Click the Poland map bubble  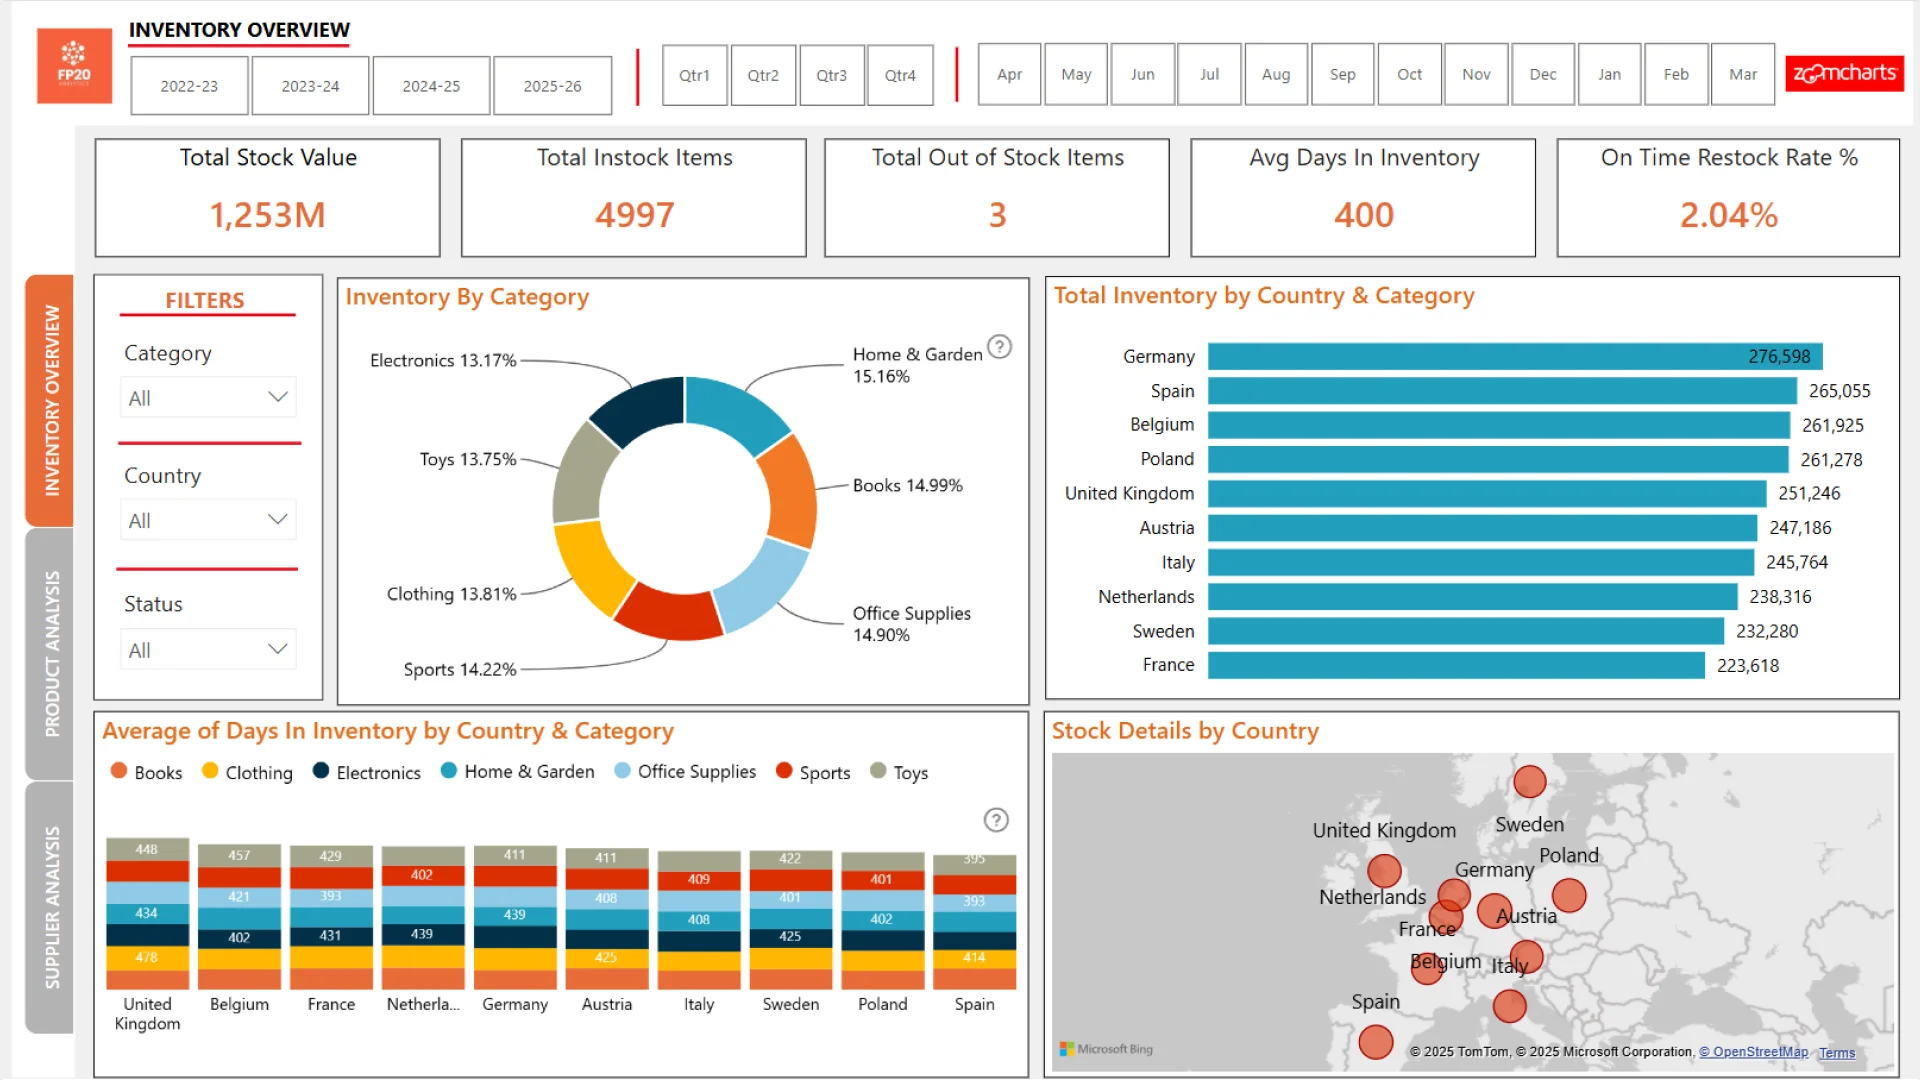point(1568,895)
